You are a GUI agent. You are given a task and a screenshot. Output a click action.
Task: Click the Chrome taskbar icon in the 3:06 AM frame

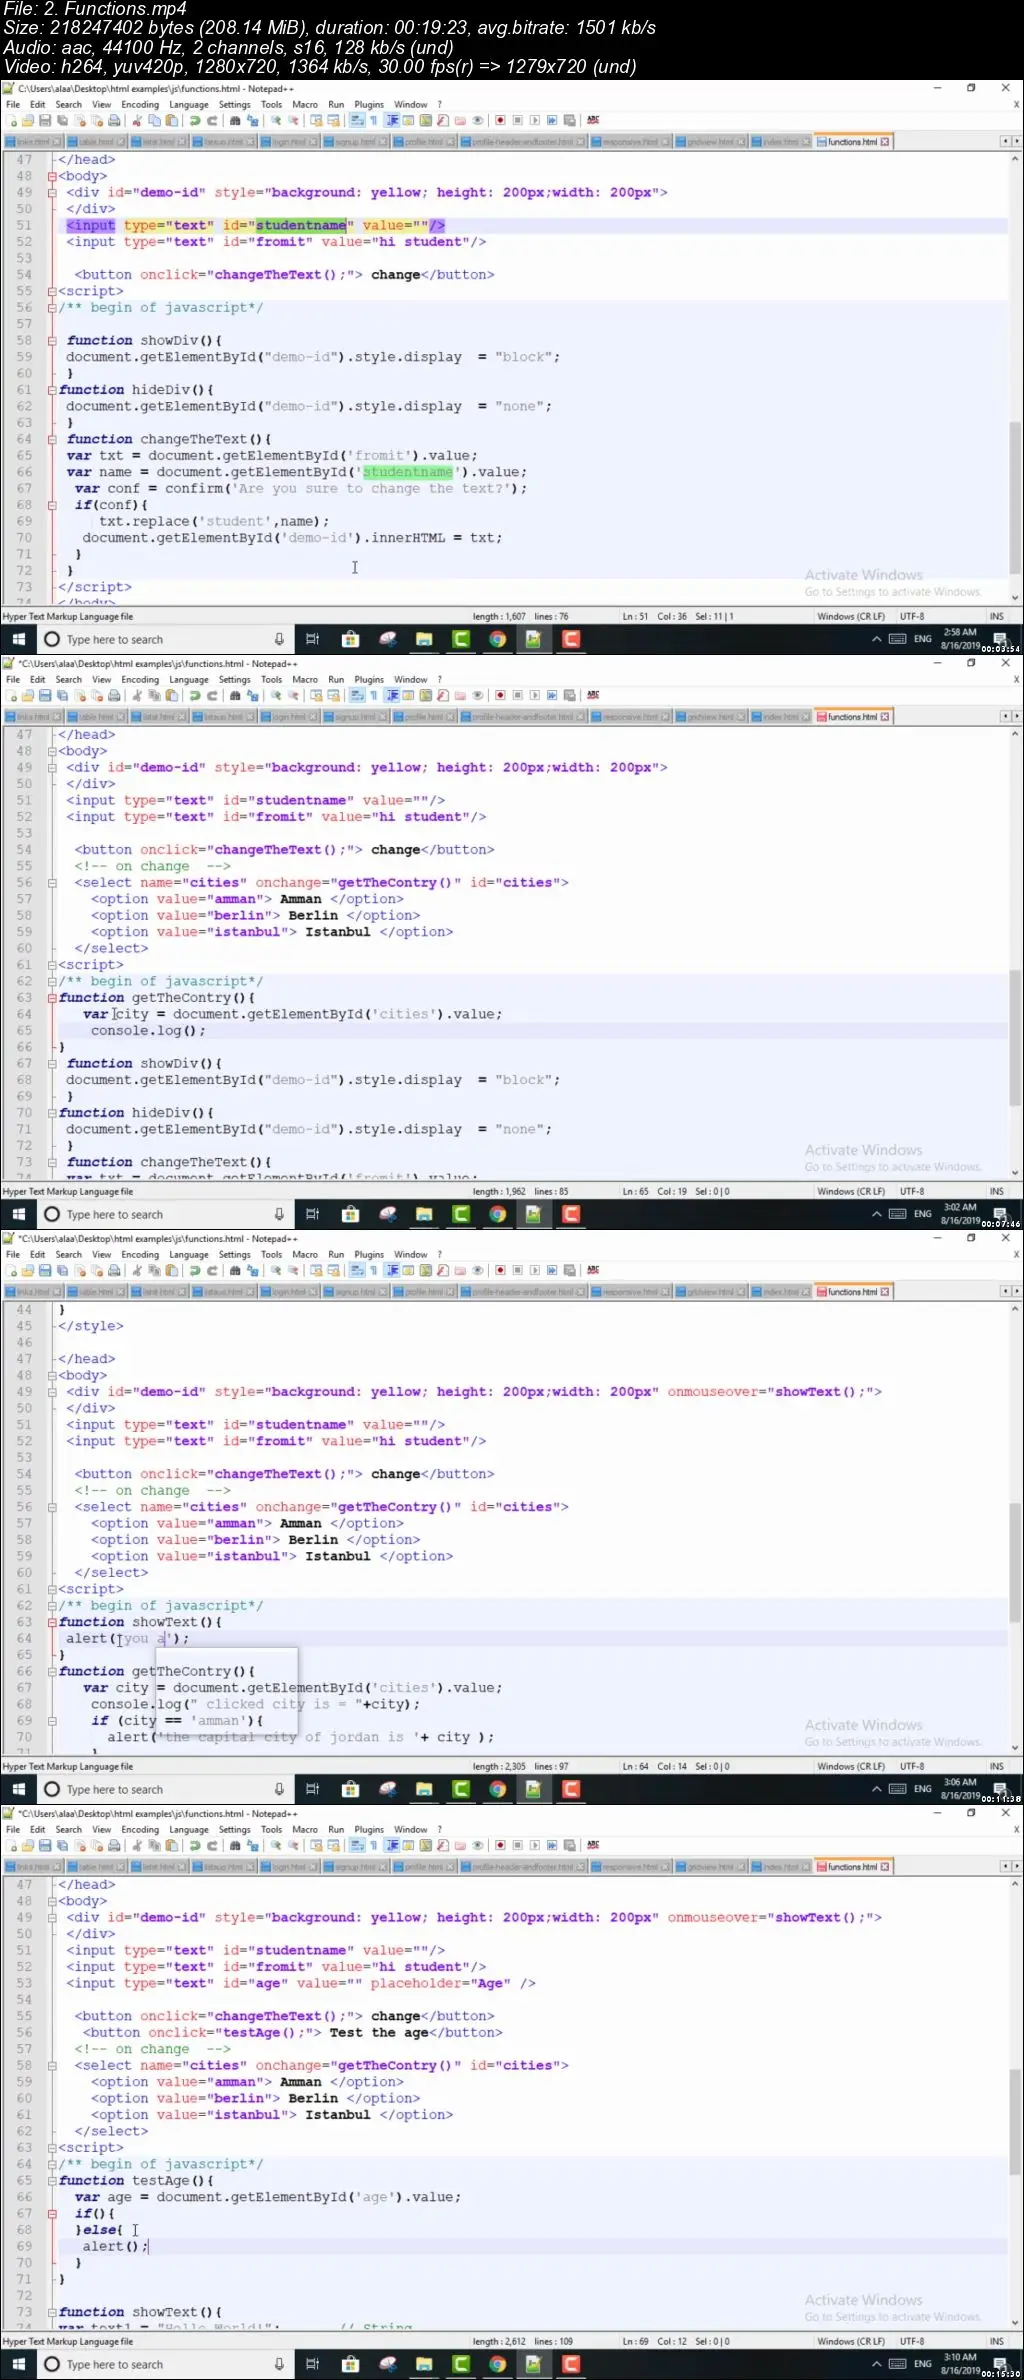[x=497, y=1790]
